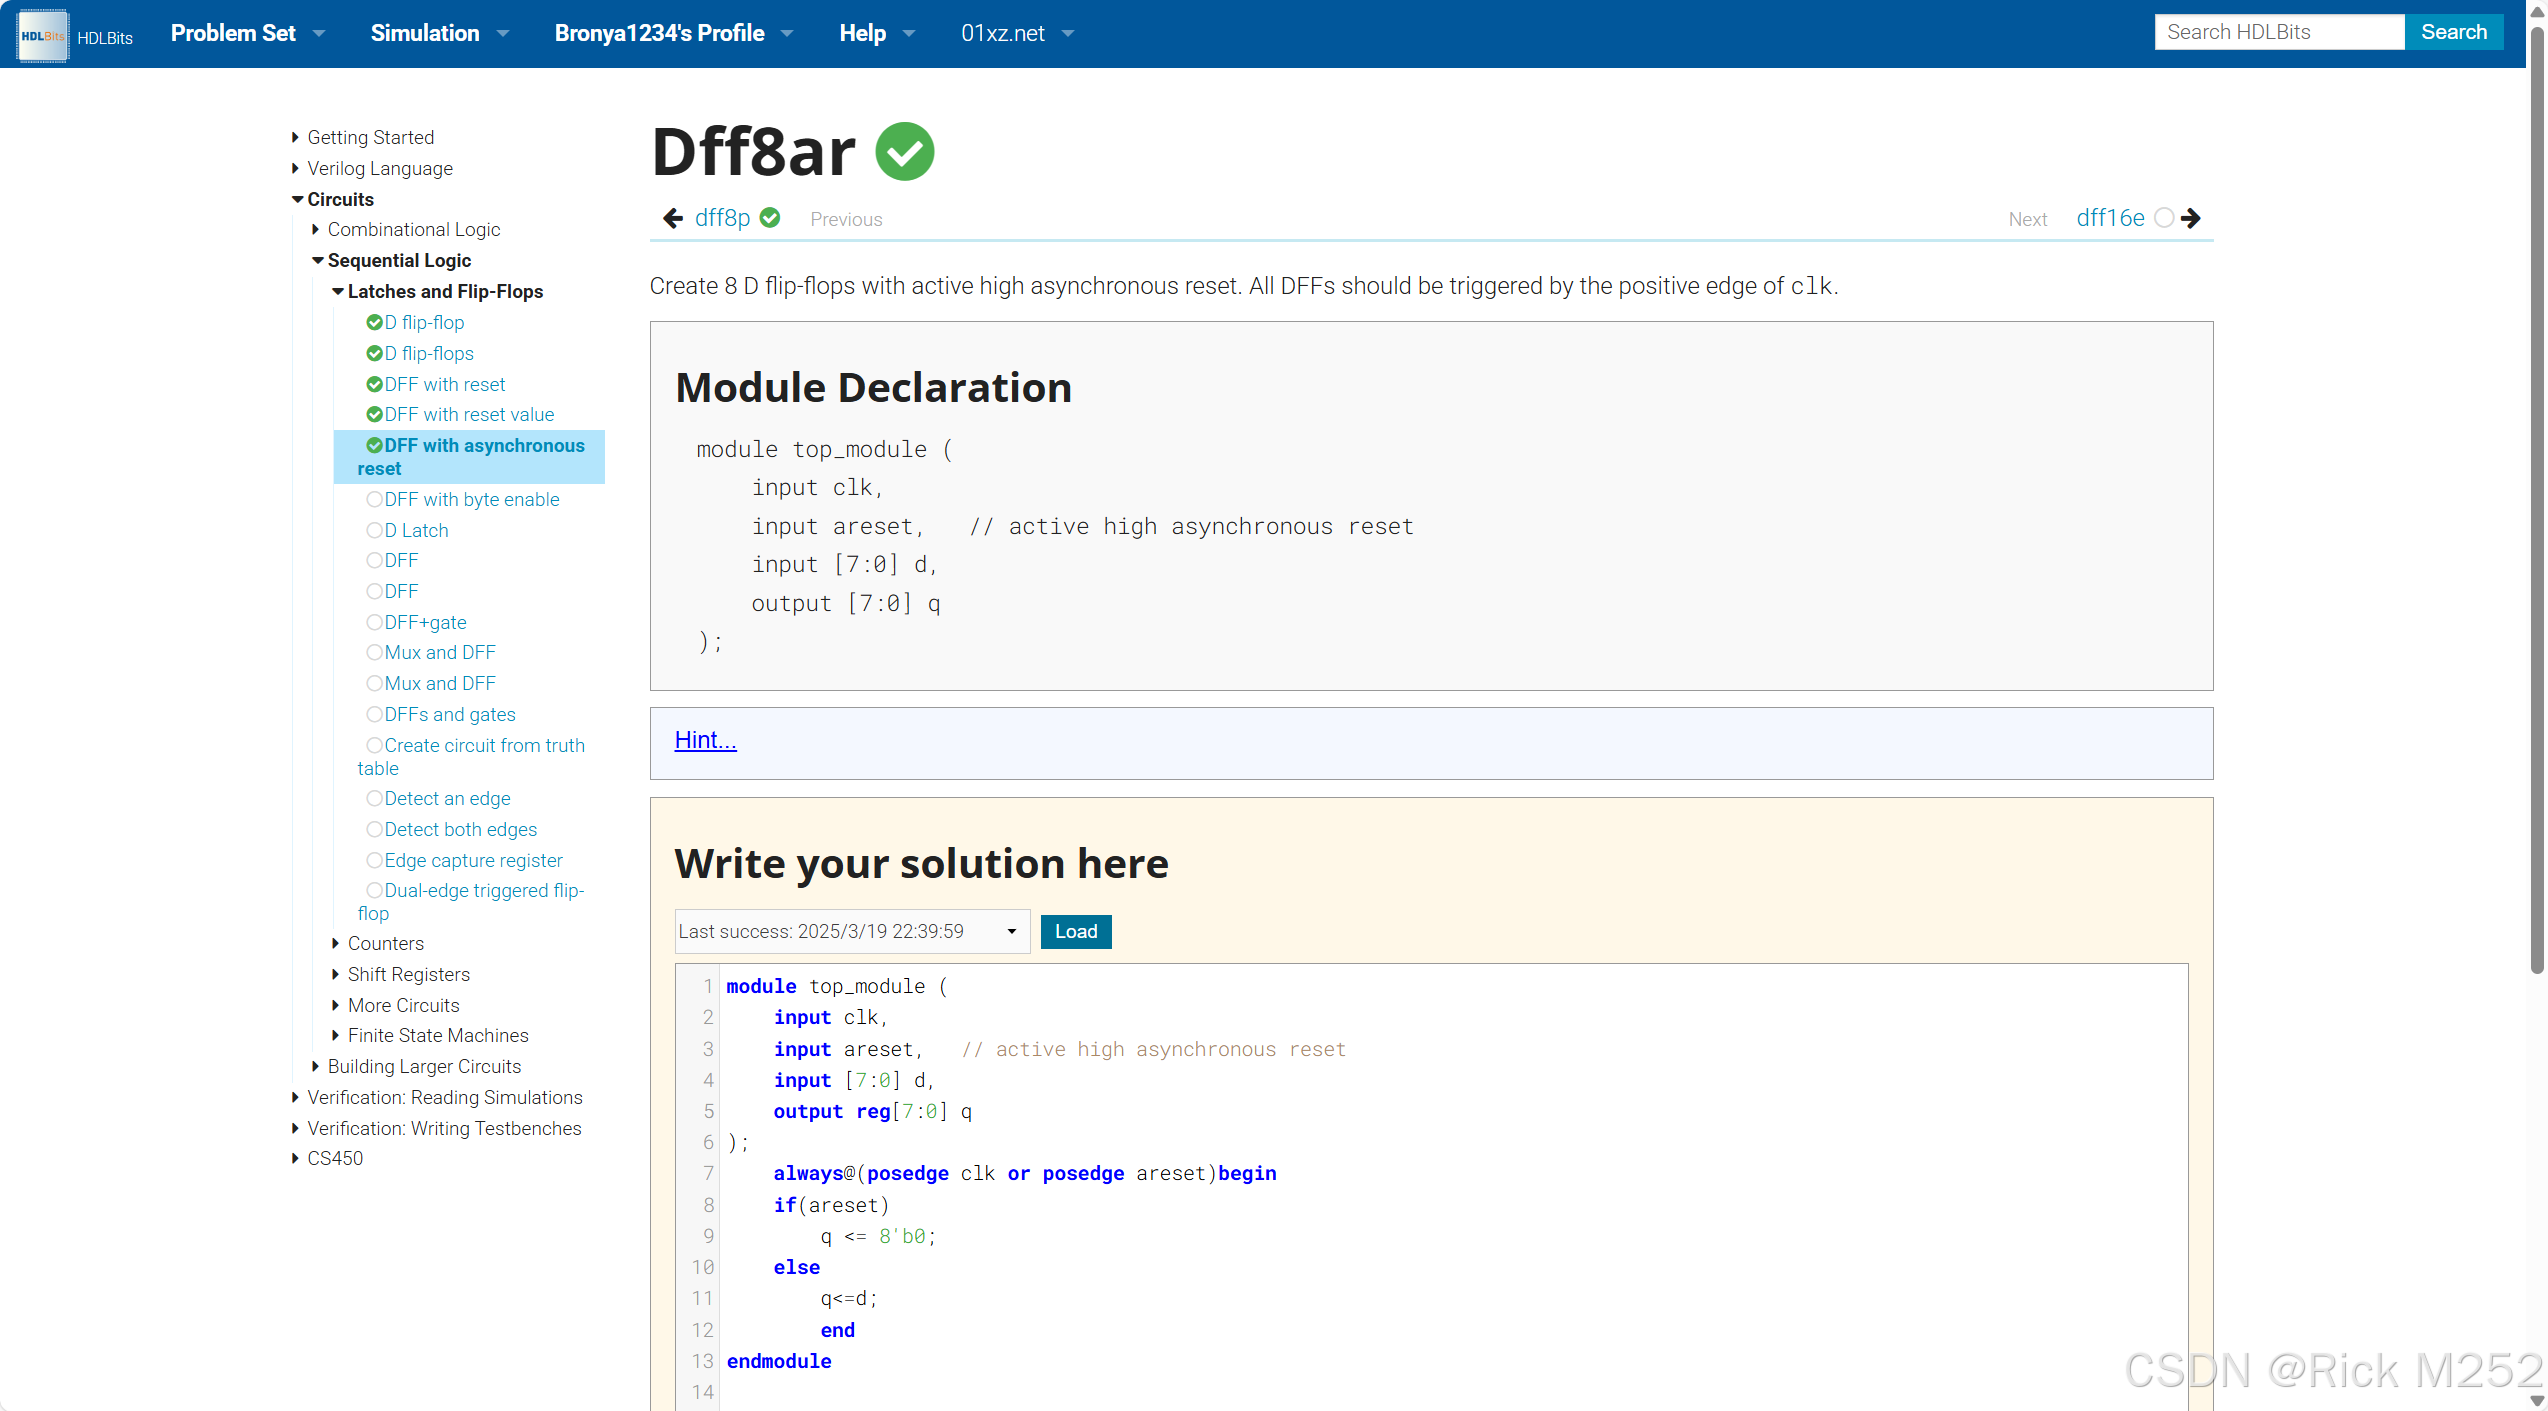Click the green check icon beside D flip-flop
The image size is (2548, 1411).
tap(374, 322)
